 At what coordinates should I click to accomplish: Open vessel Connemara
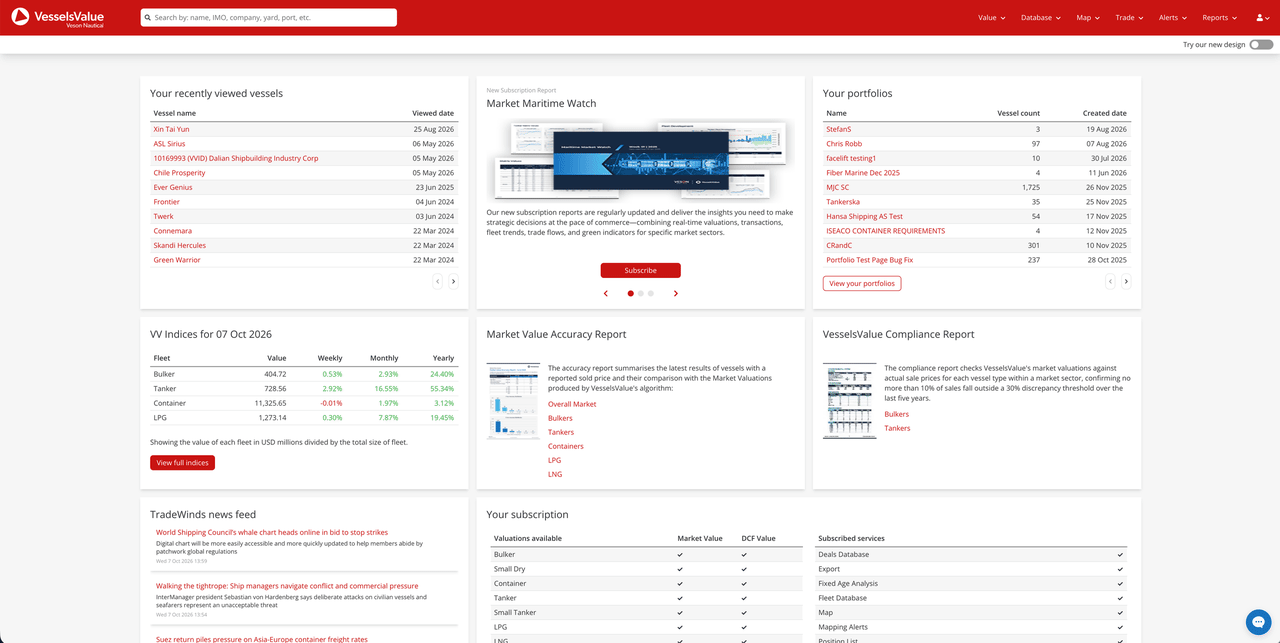172,231
